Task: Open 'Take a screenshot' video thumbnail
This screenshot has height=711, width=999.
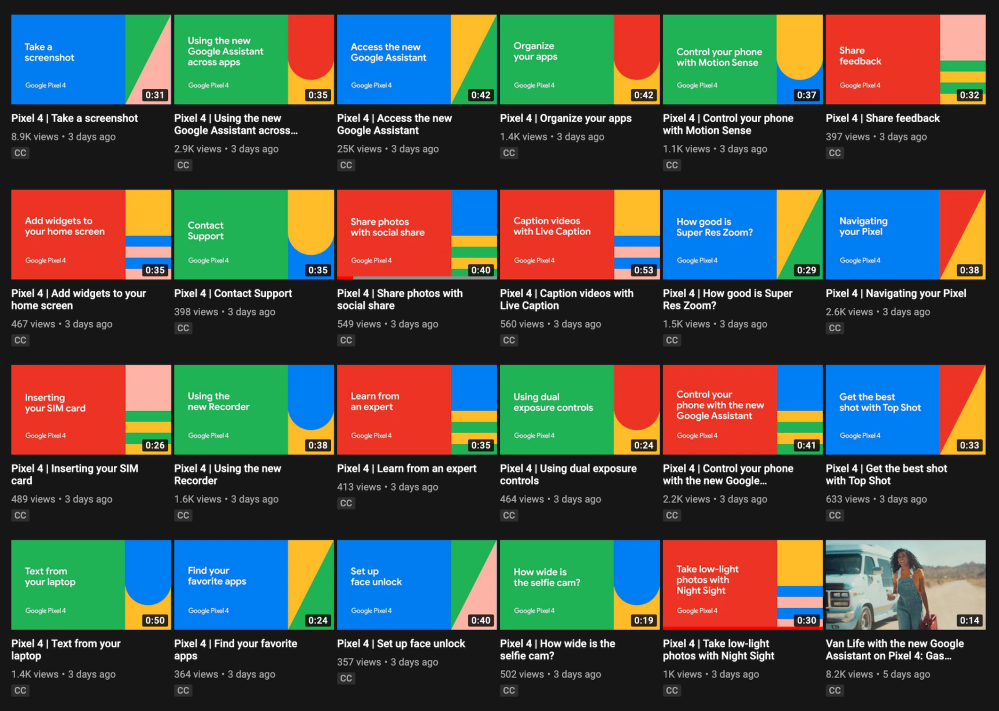Action: pyautogui.click(x=91, y=60)
